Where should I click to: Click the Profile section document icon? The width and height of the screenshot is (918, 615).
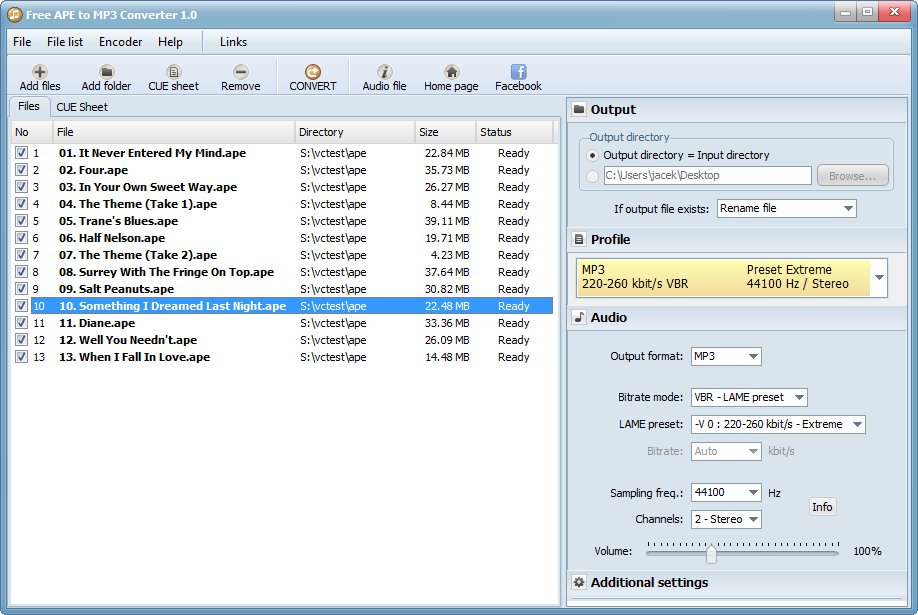(x=579, y=239)
